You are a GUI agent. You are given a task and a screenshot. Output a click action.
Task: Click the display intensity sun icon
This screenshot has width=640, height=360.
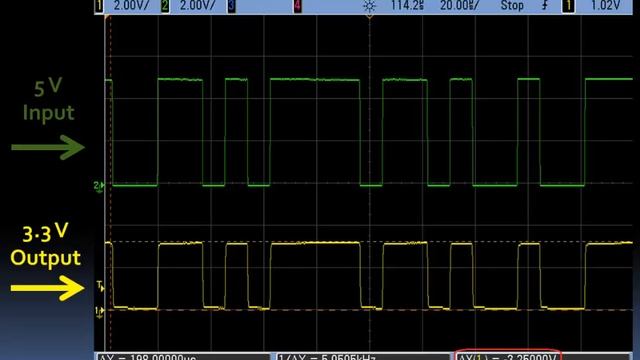(x=369, y=6)
